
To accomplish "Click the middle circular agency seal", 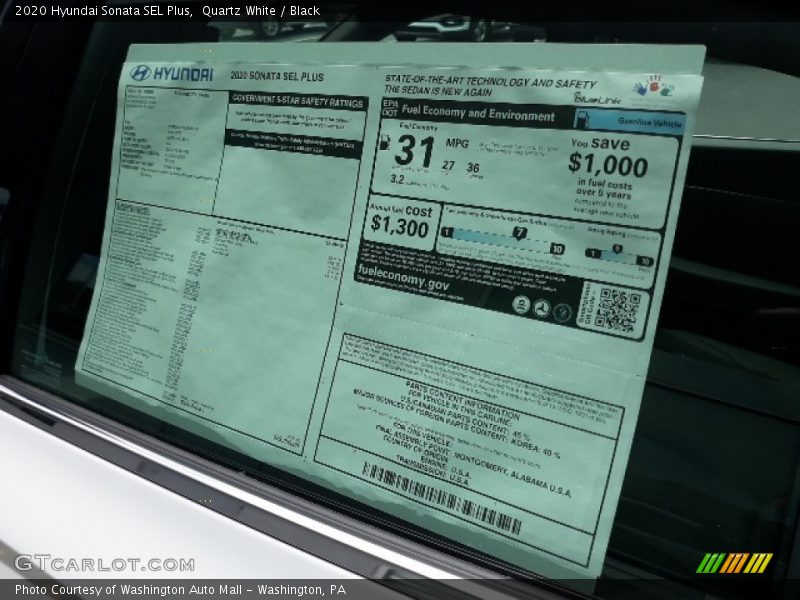I will coord(541,308).
